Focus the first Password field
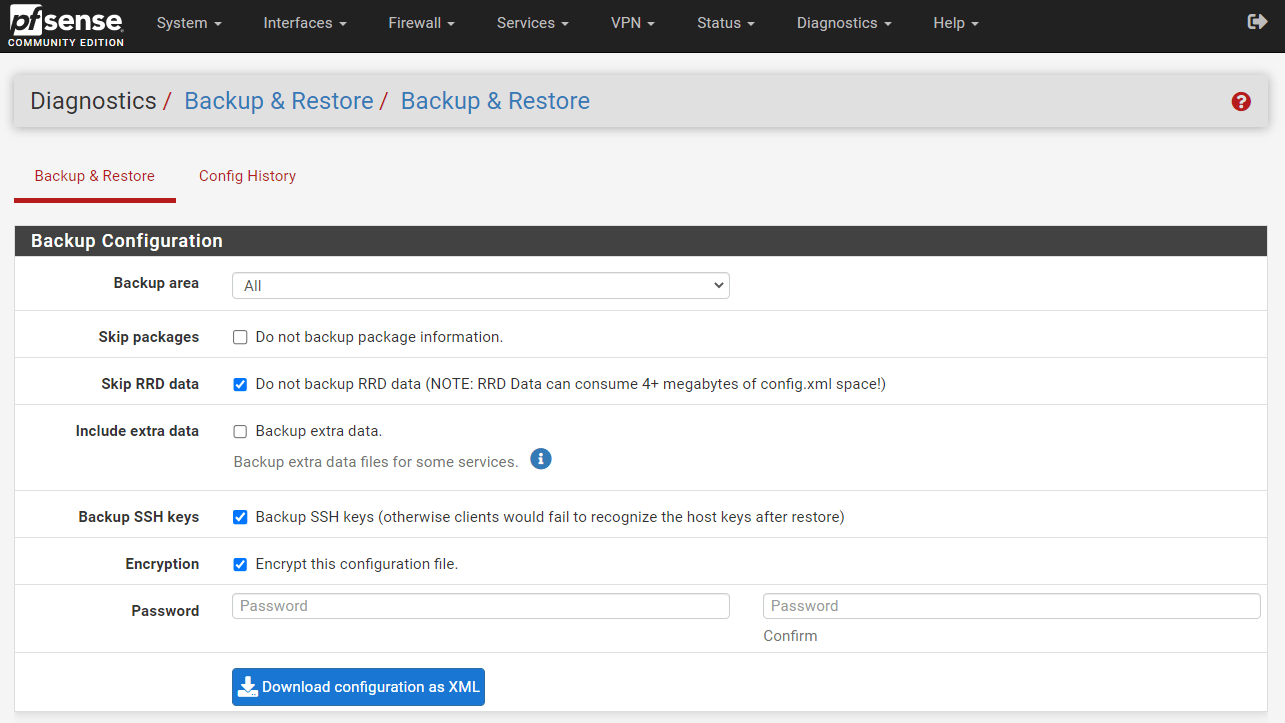1285x723 pixels. point(481,606)
